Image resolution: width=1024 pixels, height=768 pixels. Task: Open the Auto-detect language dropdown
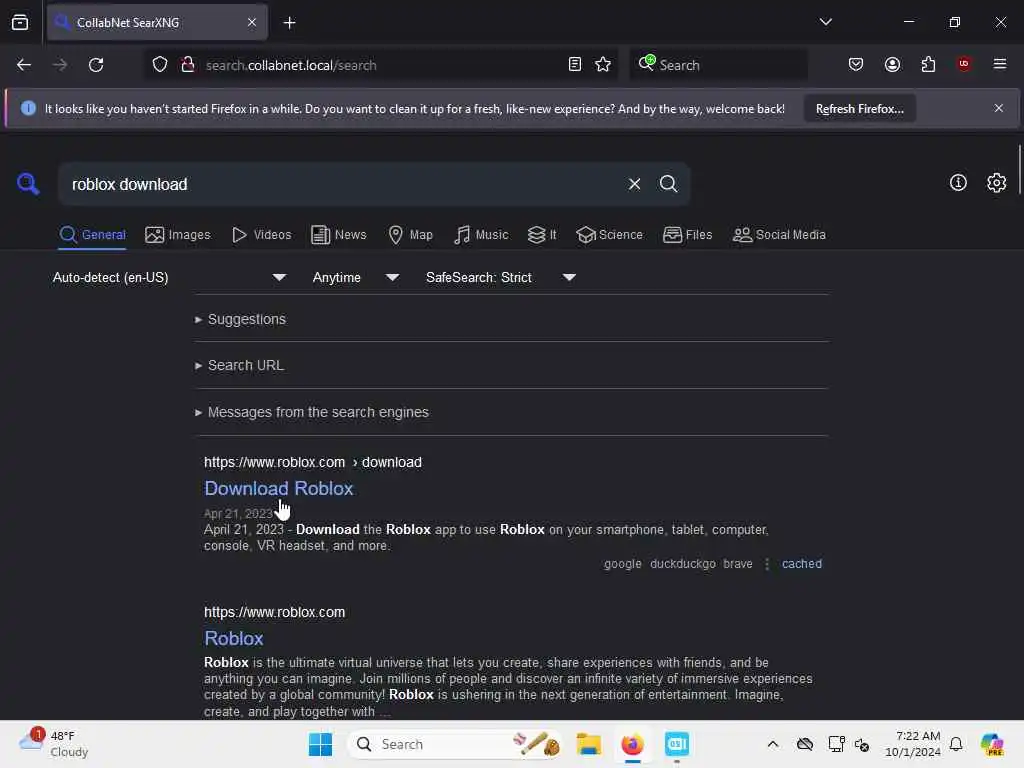coord(170,278)
